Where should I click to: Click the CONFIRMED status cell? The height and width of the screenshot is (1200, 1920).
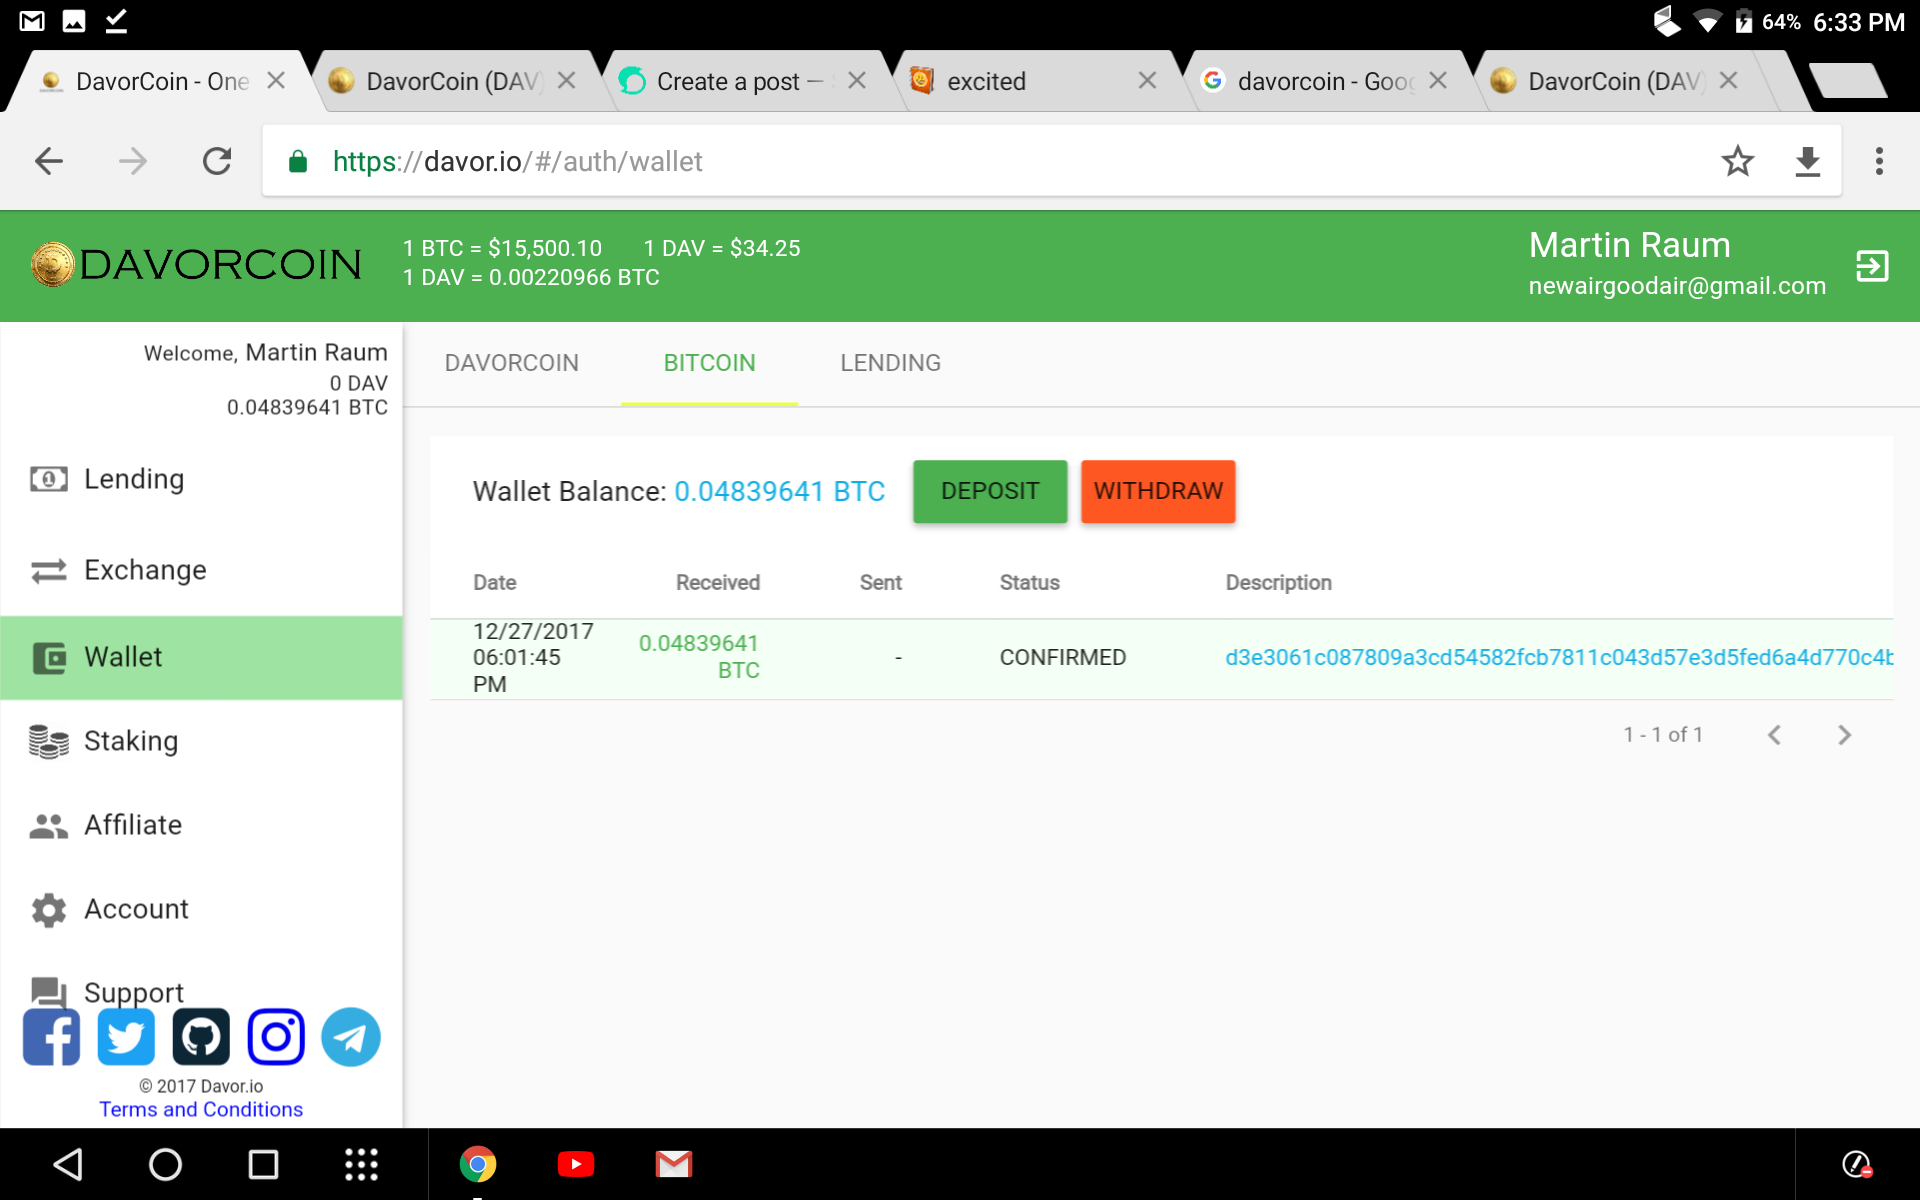[1063, 657]
